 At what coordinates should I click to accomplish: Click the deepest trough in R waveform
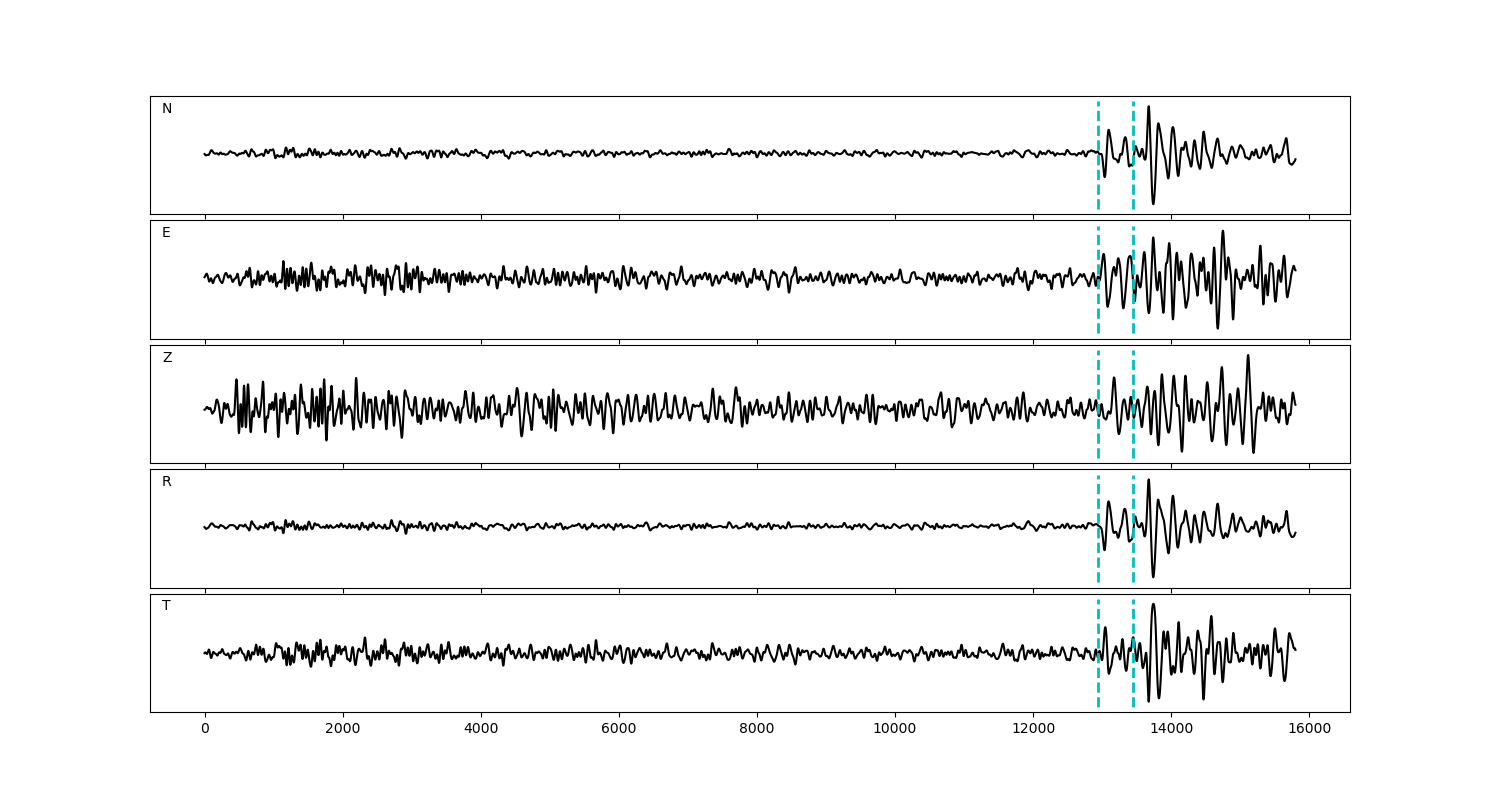tap(1153, 576)
